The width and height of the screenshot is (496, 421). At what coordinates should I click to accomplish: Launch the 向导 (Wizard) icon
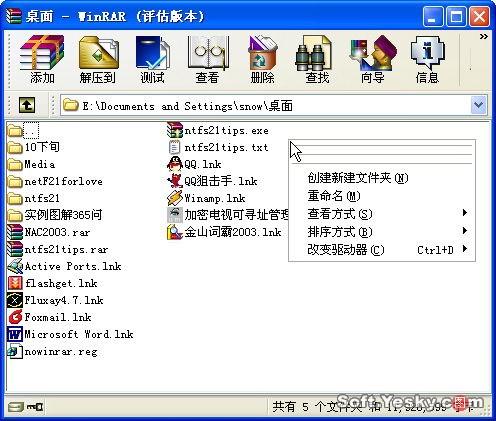tap(373, 59)
